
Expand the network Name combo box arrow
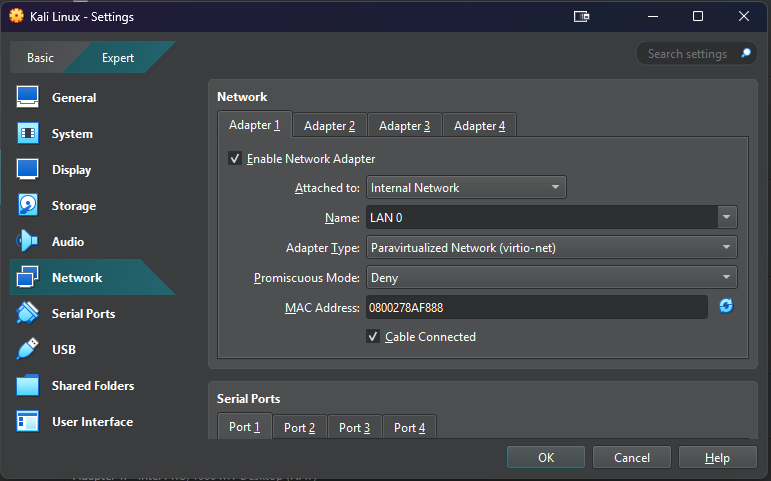click(727, 217)
